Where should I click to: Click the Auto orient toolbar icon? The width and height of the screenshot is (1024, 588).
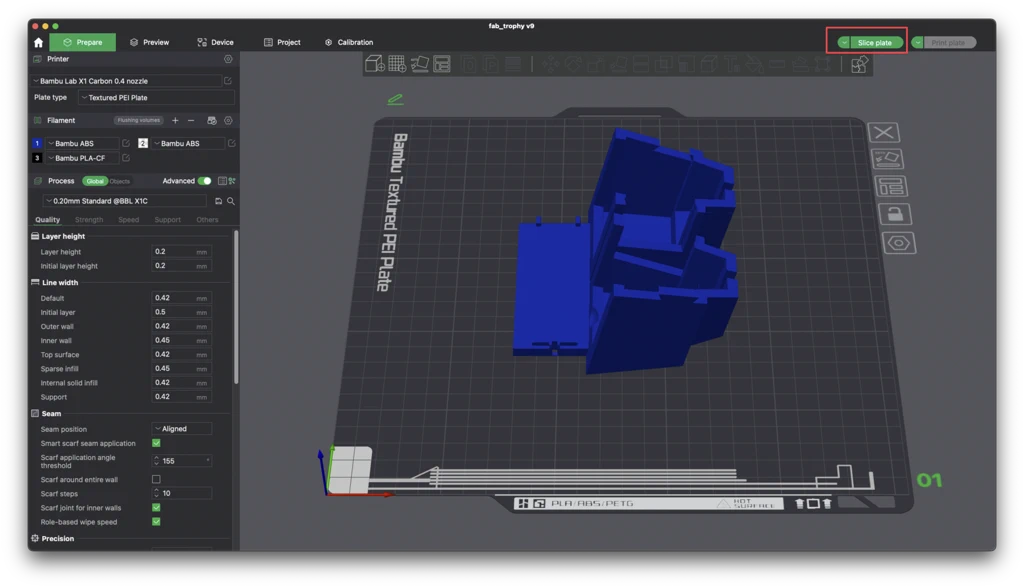[419, 64]
